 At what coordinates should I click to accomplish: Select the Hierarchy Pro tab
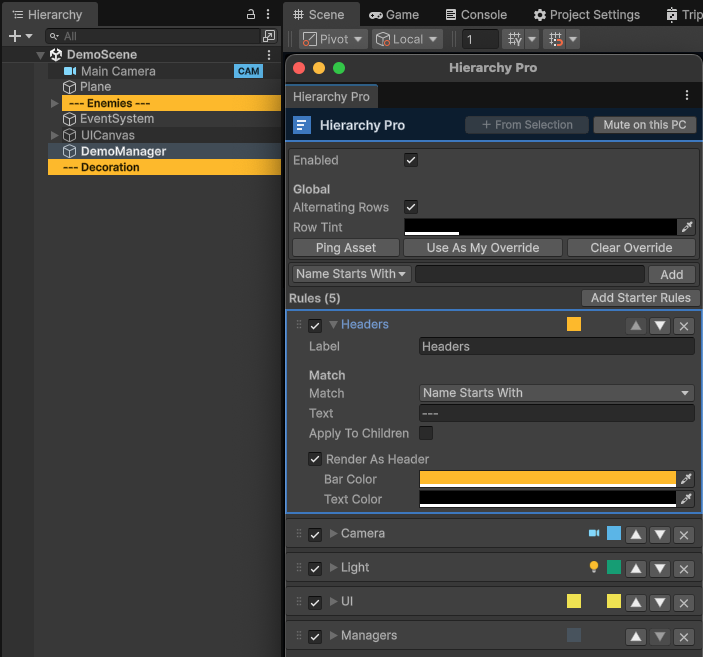click(x=331, y=96)
